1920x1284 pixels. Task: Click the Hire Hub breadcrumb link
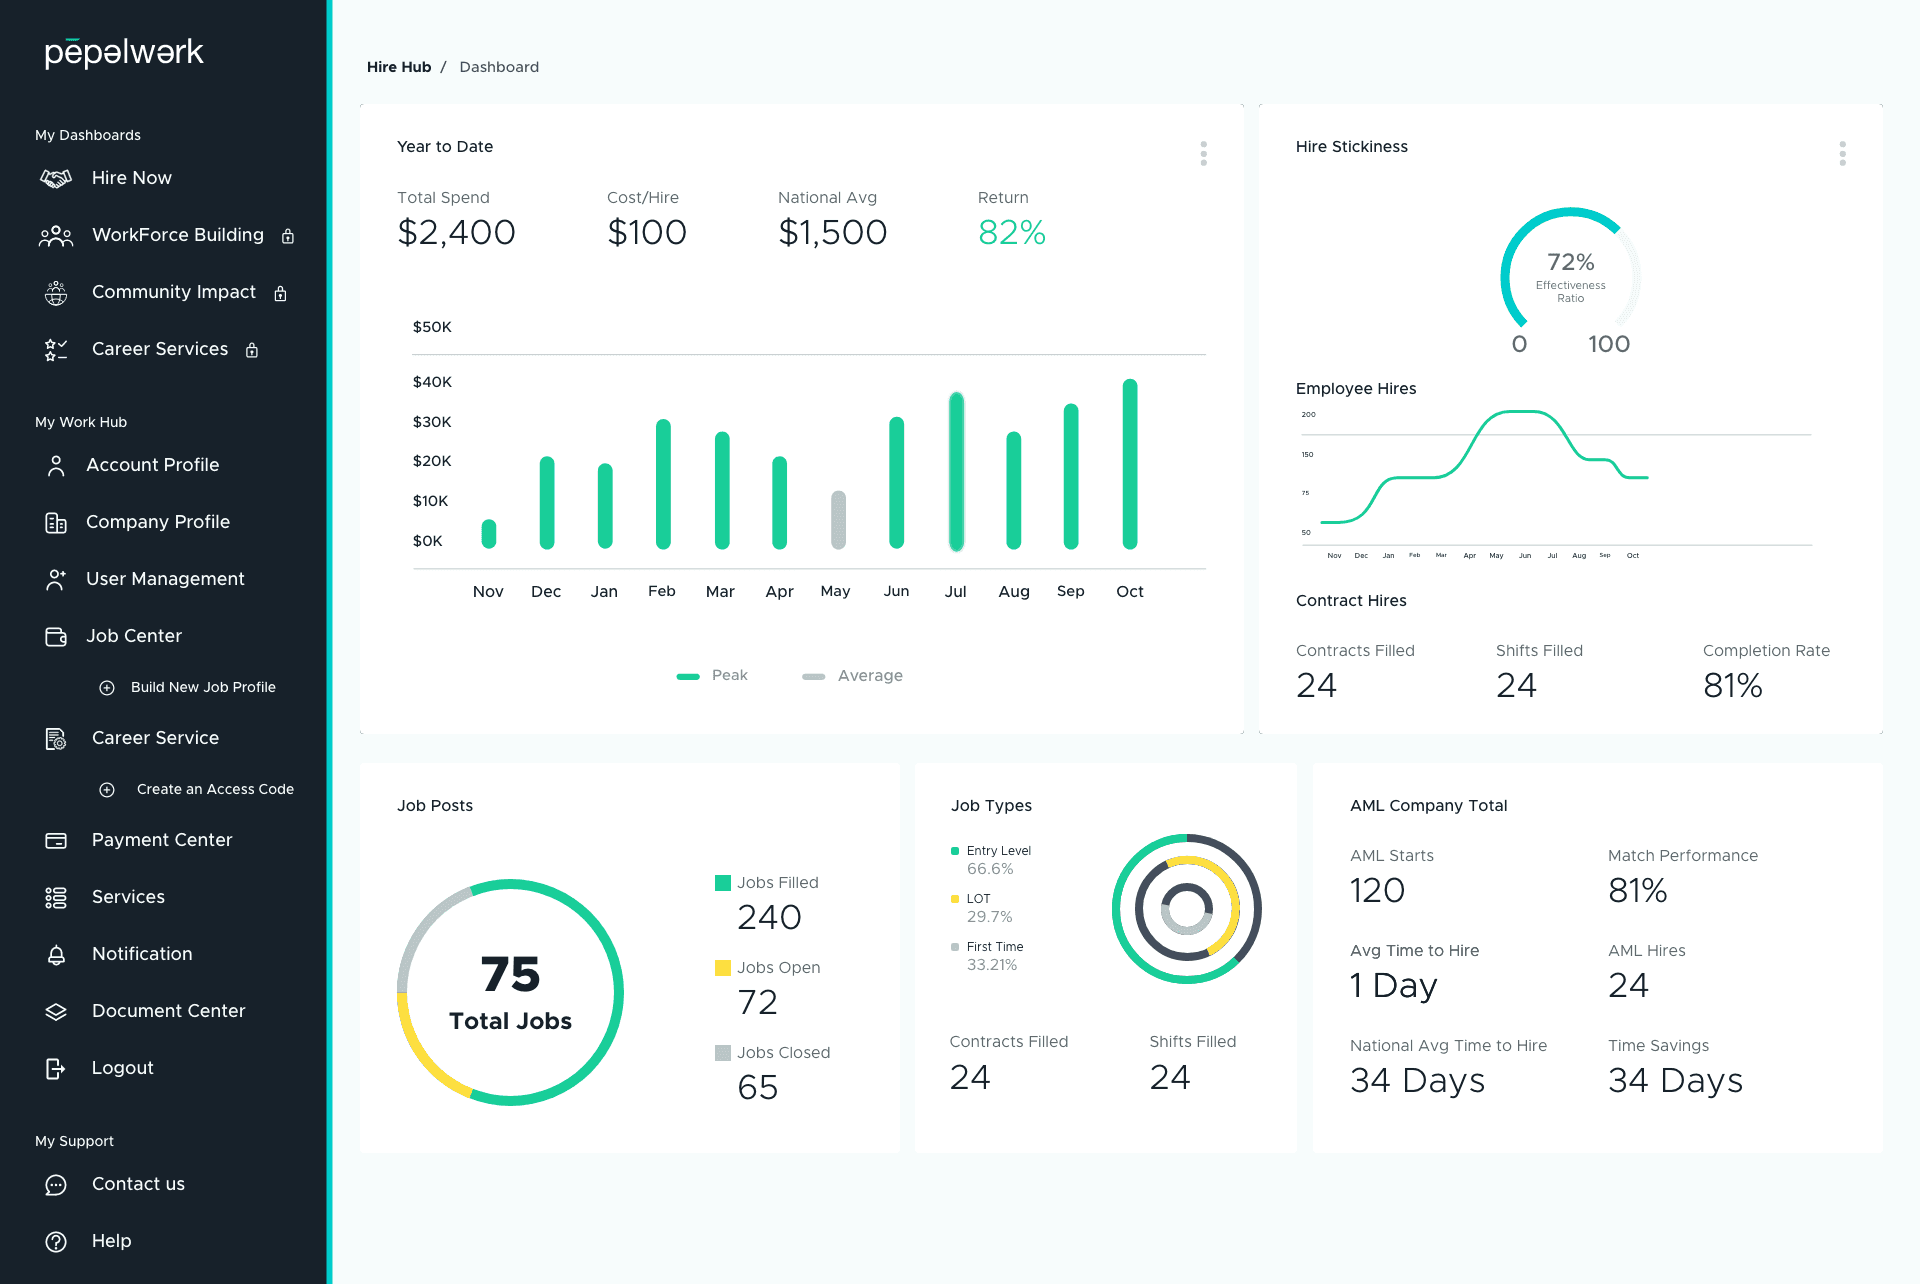click(398, 67)
